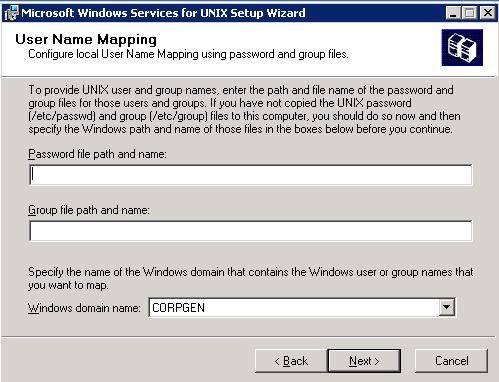The image size is (499, 382).
Task: Click the 'Specify the name of the Windows domain' text
Action: click(x=251, y=278)
